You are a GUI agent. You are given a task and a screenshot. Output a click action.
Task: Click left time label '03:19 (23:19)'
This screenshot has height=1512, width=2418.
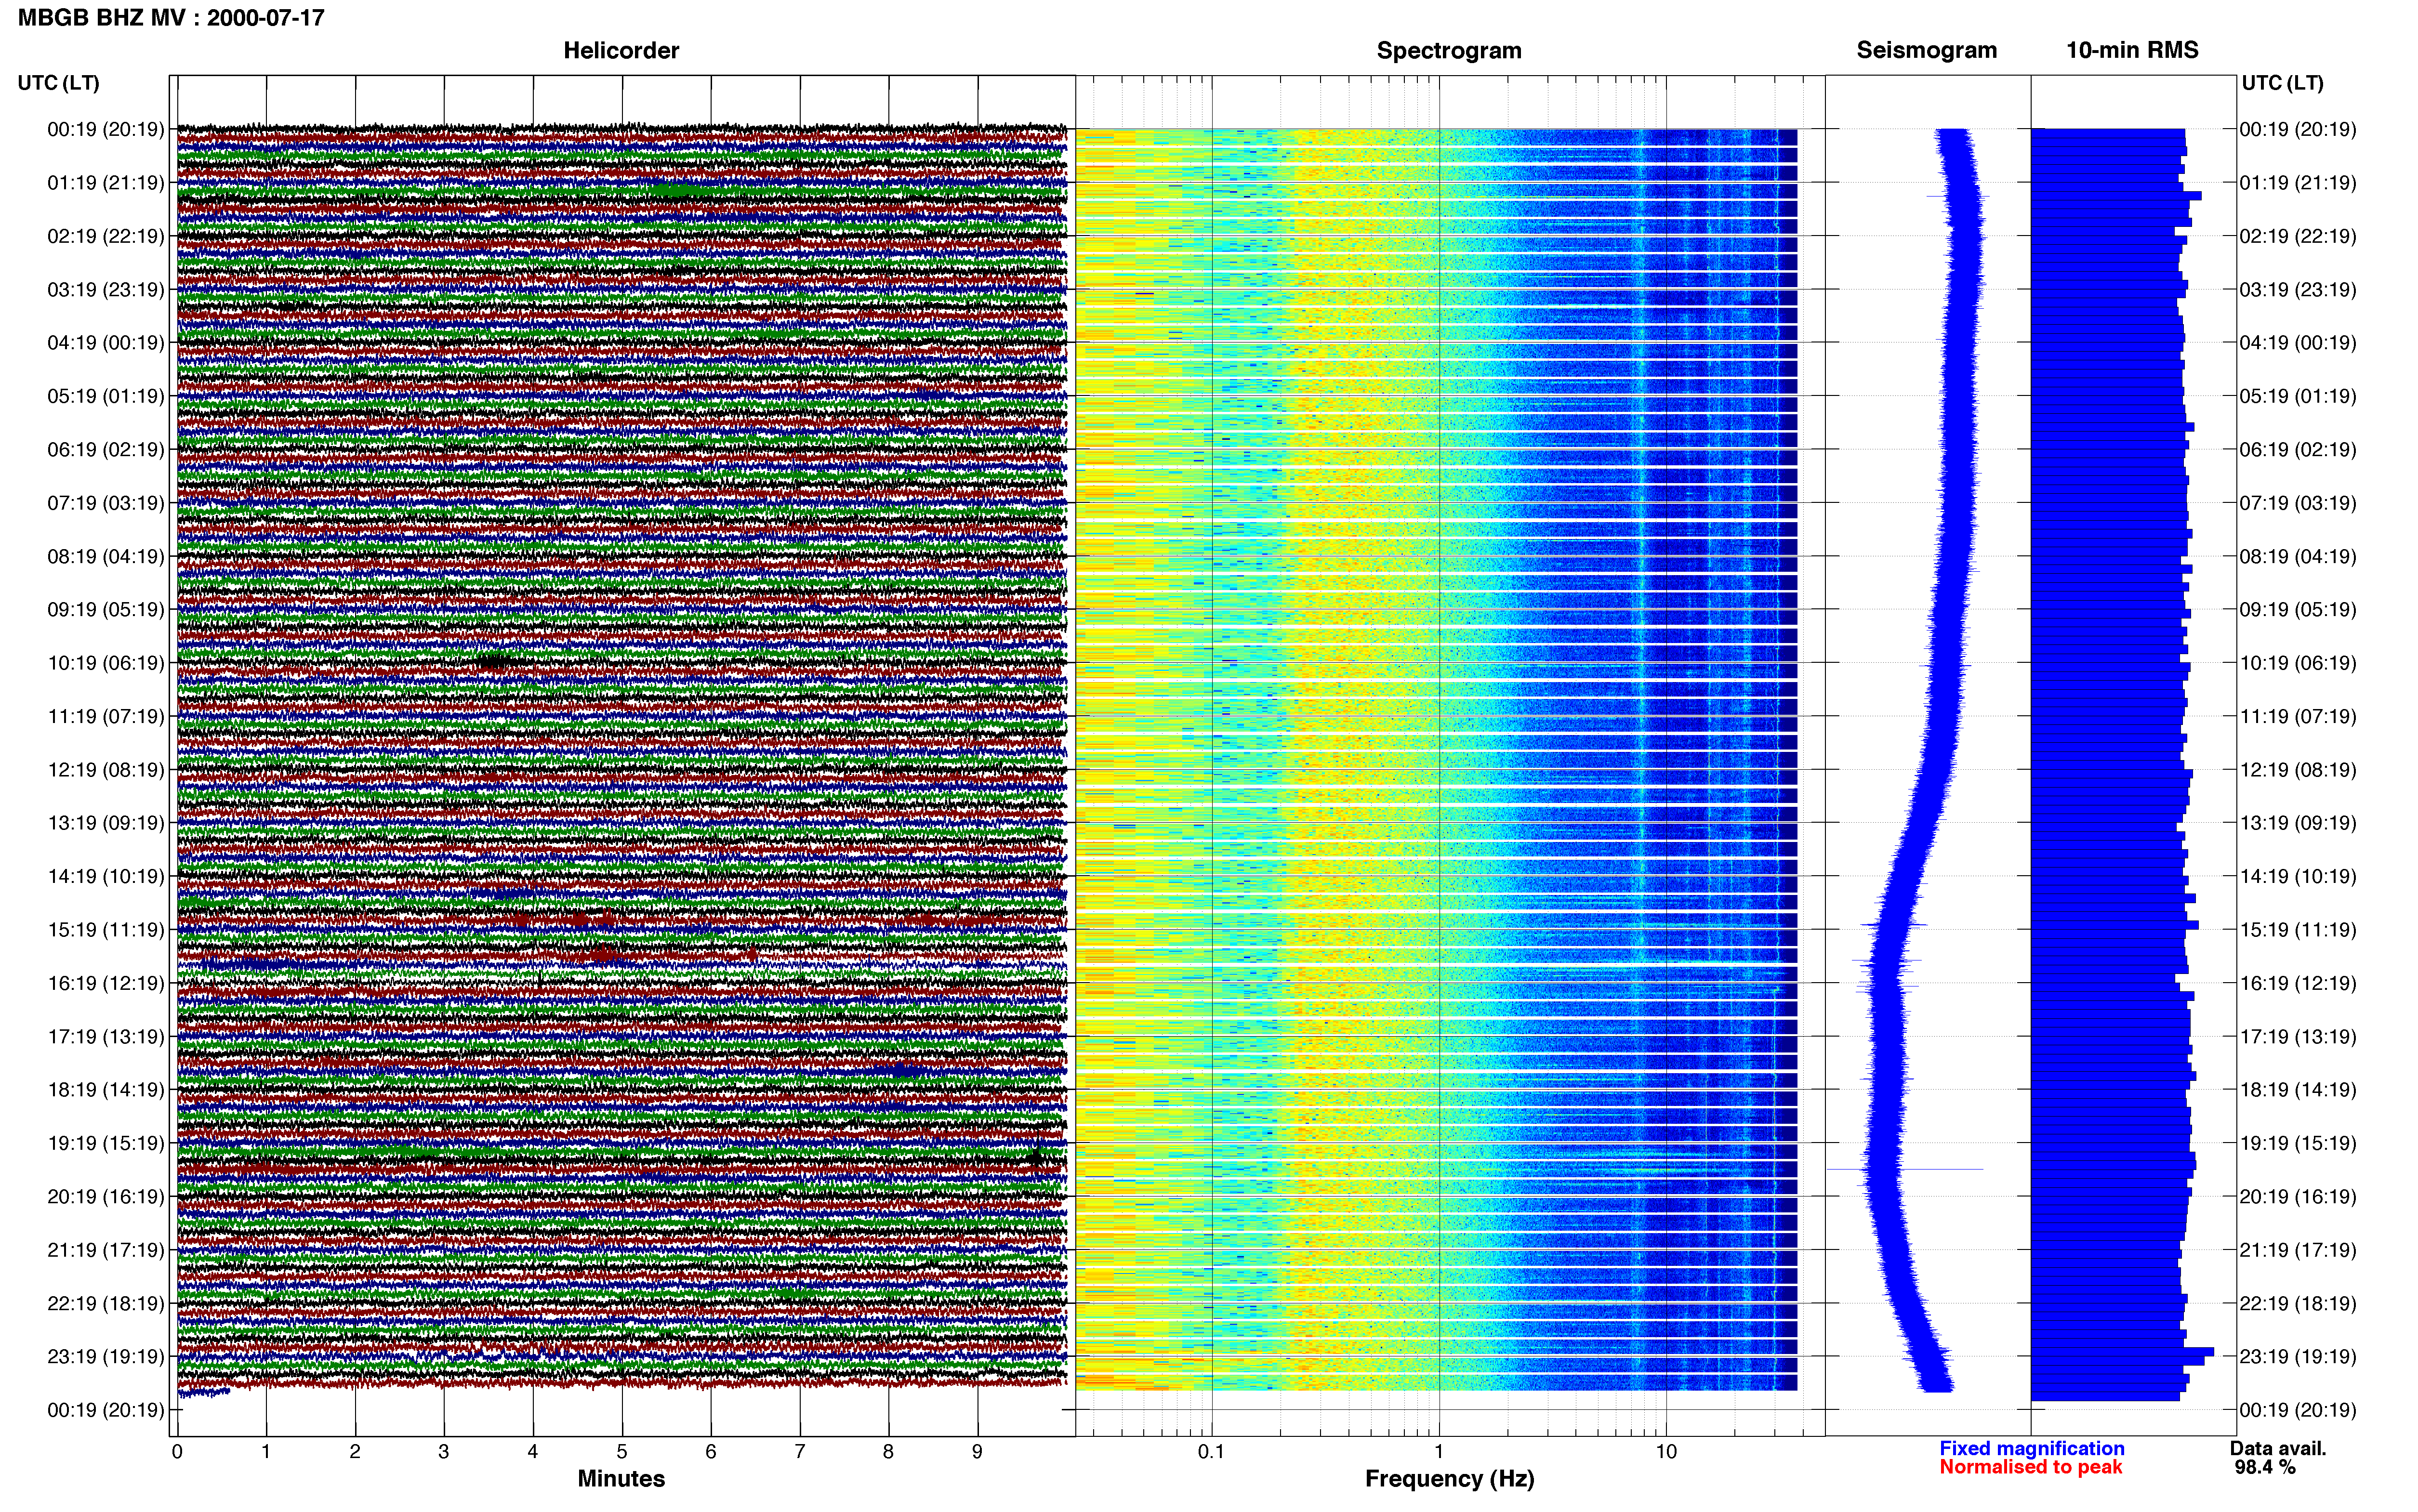tap(105, 289)
